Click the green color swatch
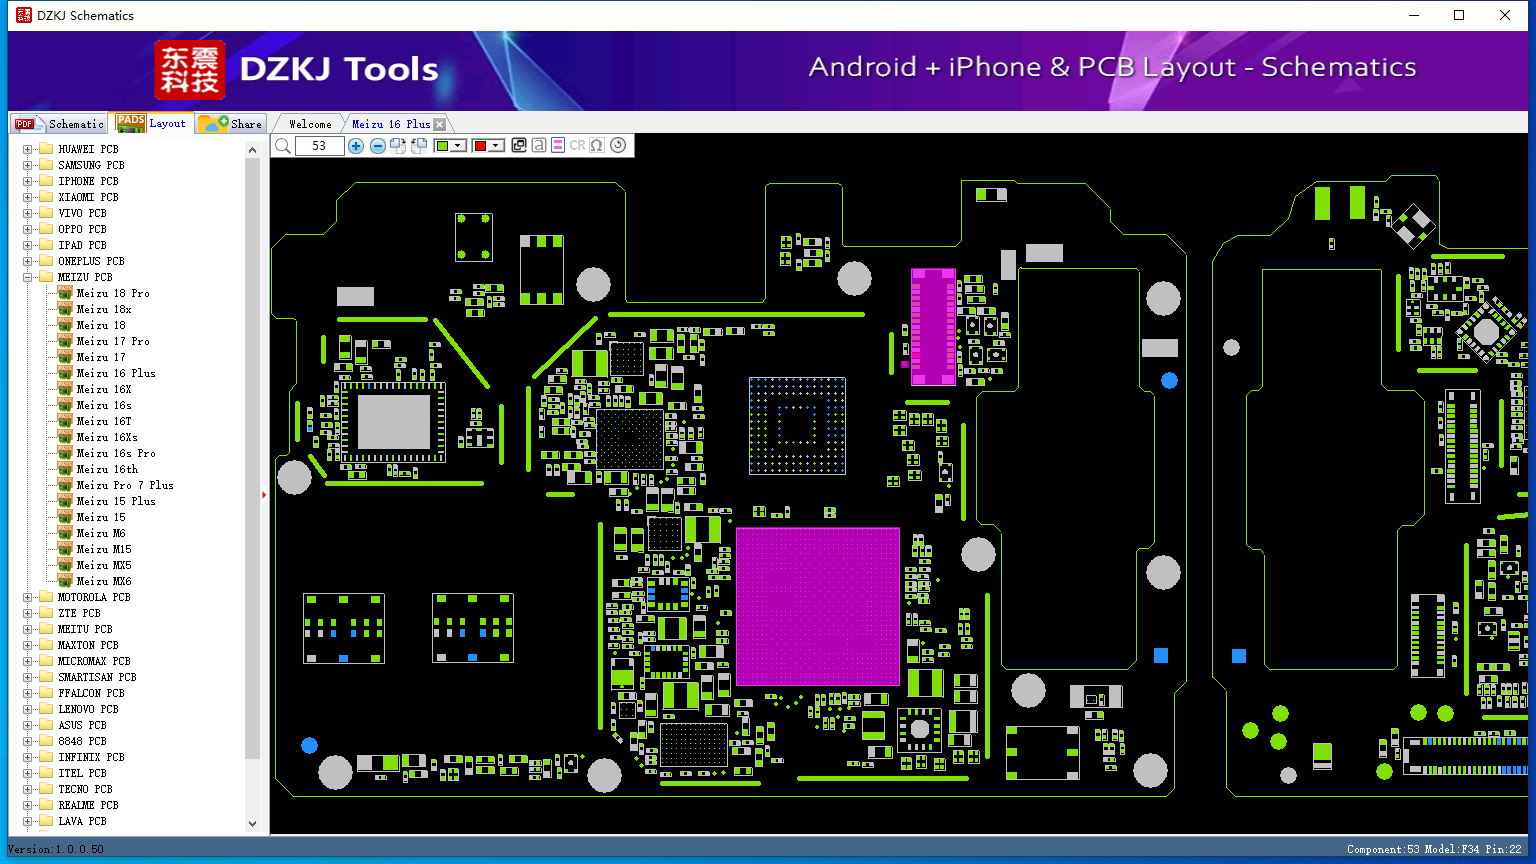This screenshot has height=864, width=1536. [x=443, y=146]
